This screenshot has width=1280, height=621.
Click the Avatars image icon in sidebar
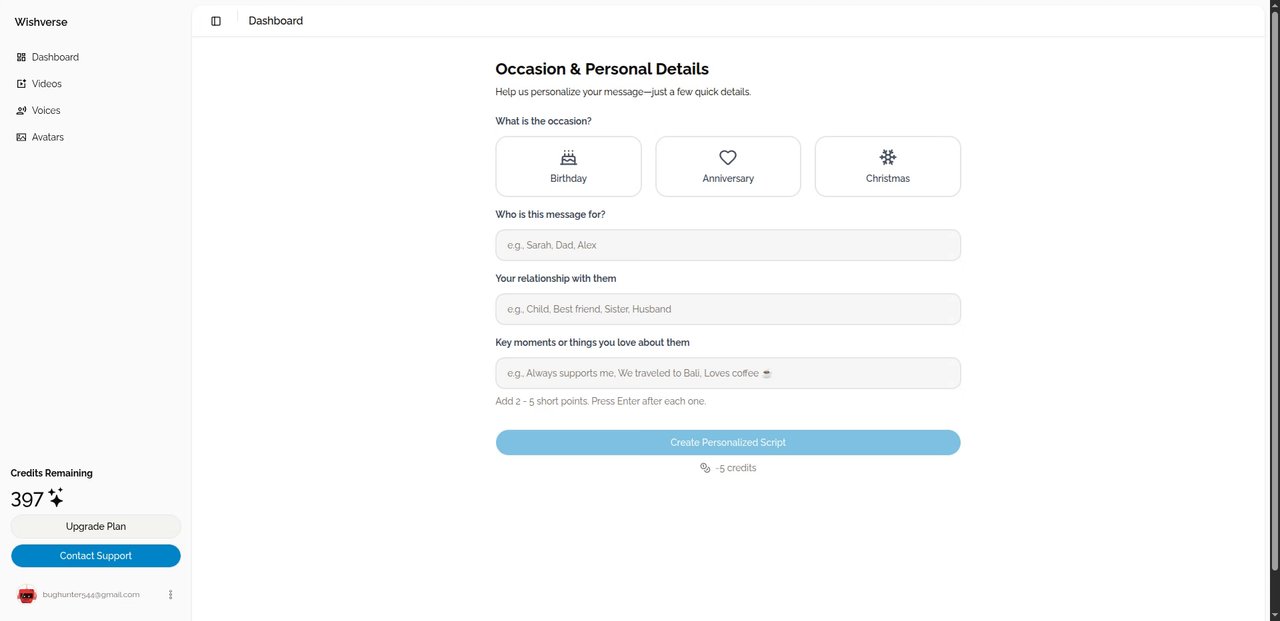click(x=21, y=137)
